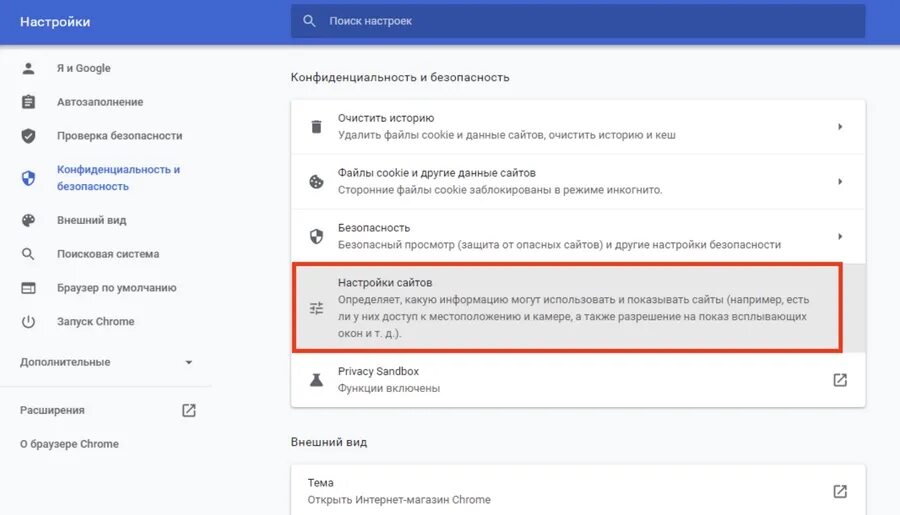Click the blue shield icon beside Конфиденциальность и безопасность
Screen dimensions: 900x515
(28, 178)
